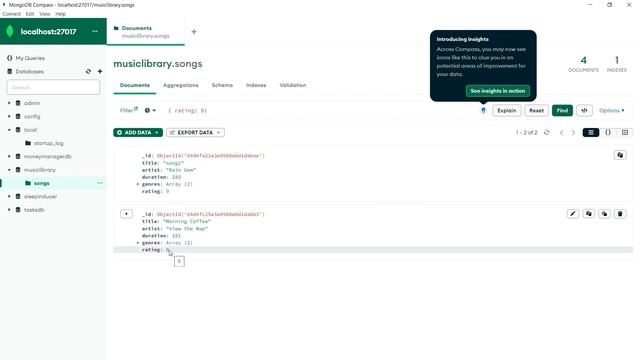Click the insights lightbulb icon
This screenshot has height=360, width=640.
point(483,111)
